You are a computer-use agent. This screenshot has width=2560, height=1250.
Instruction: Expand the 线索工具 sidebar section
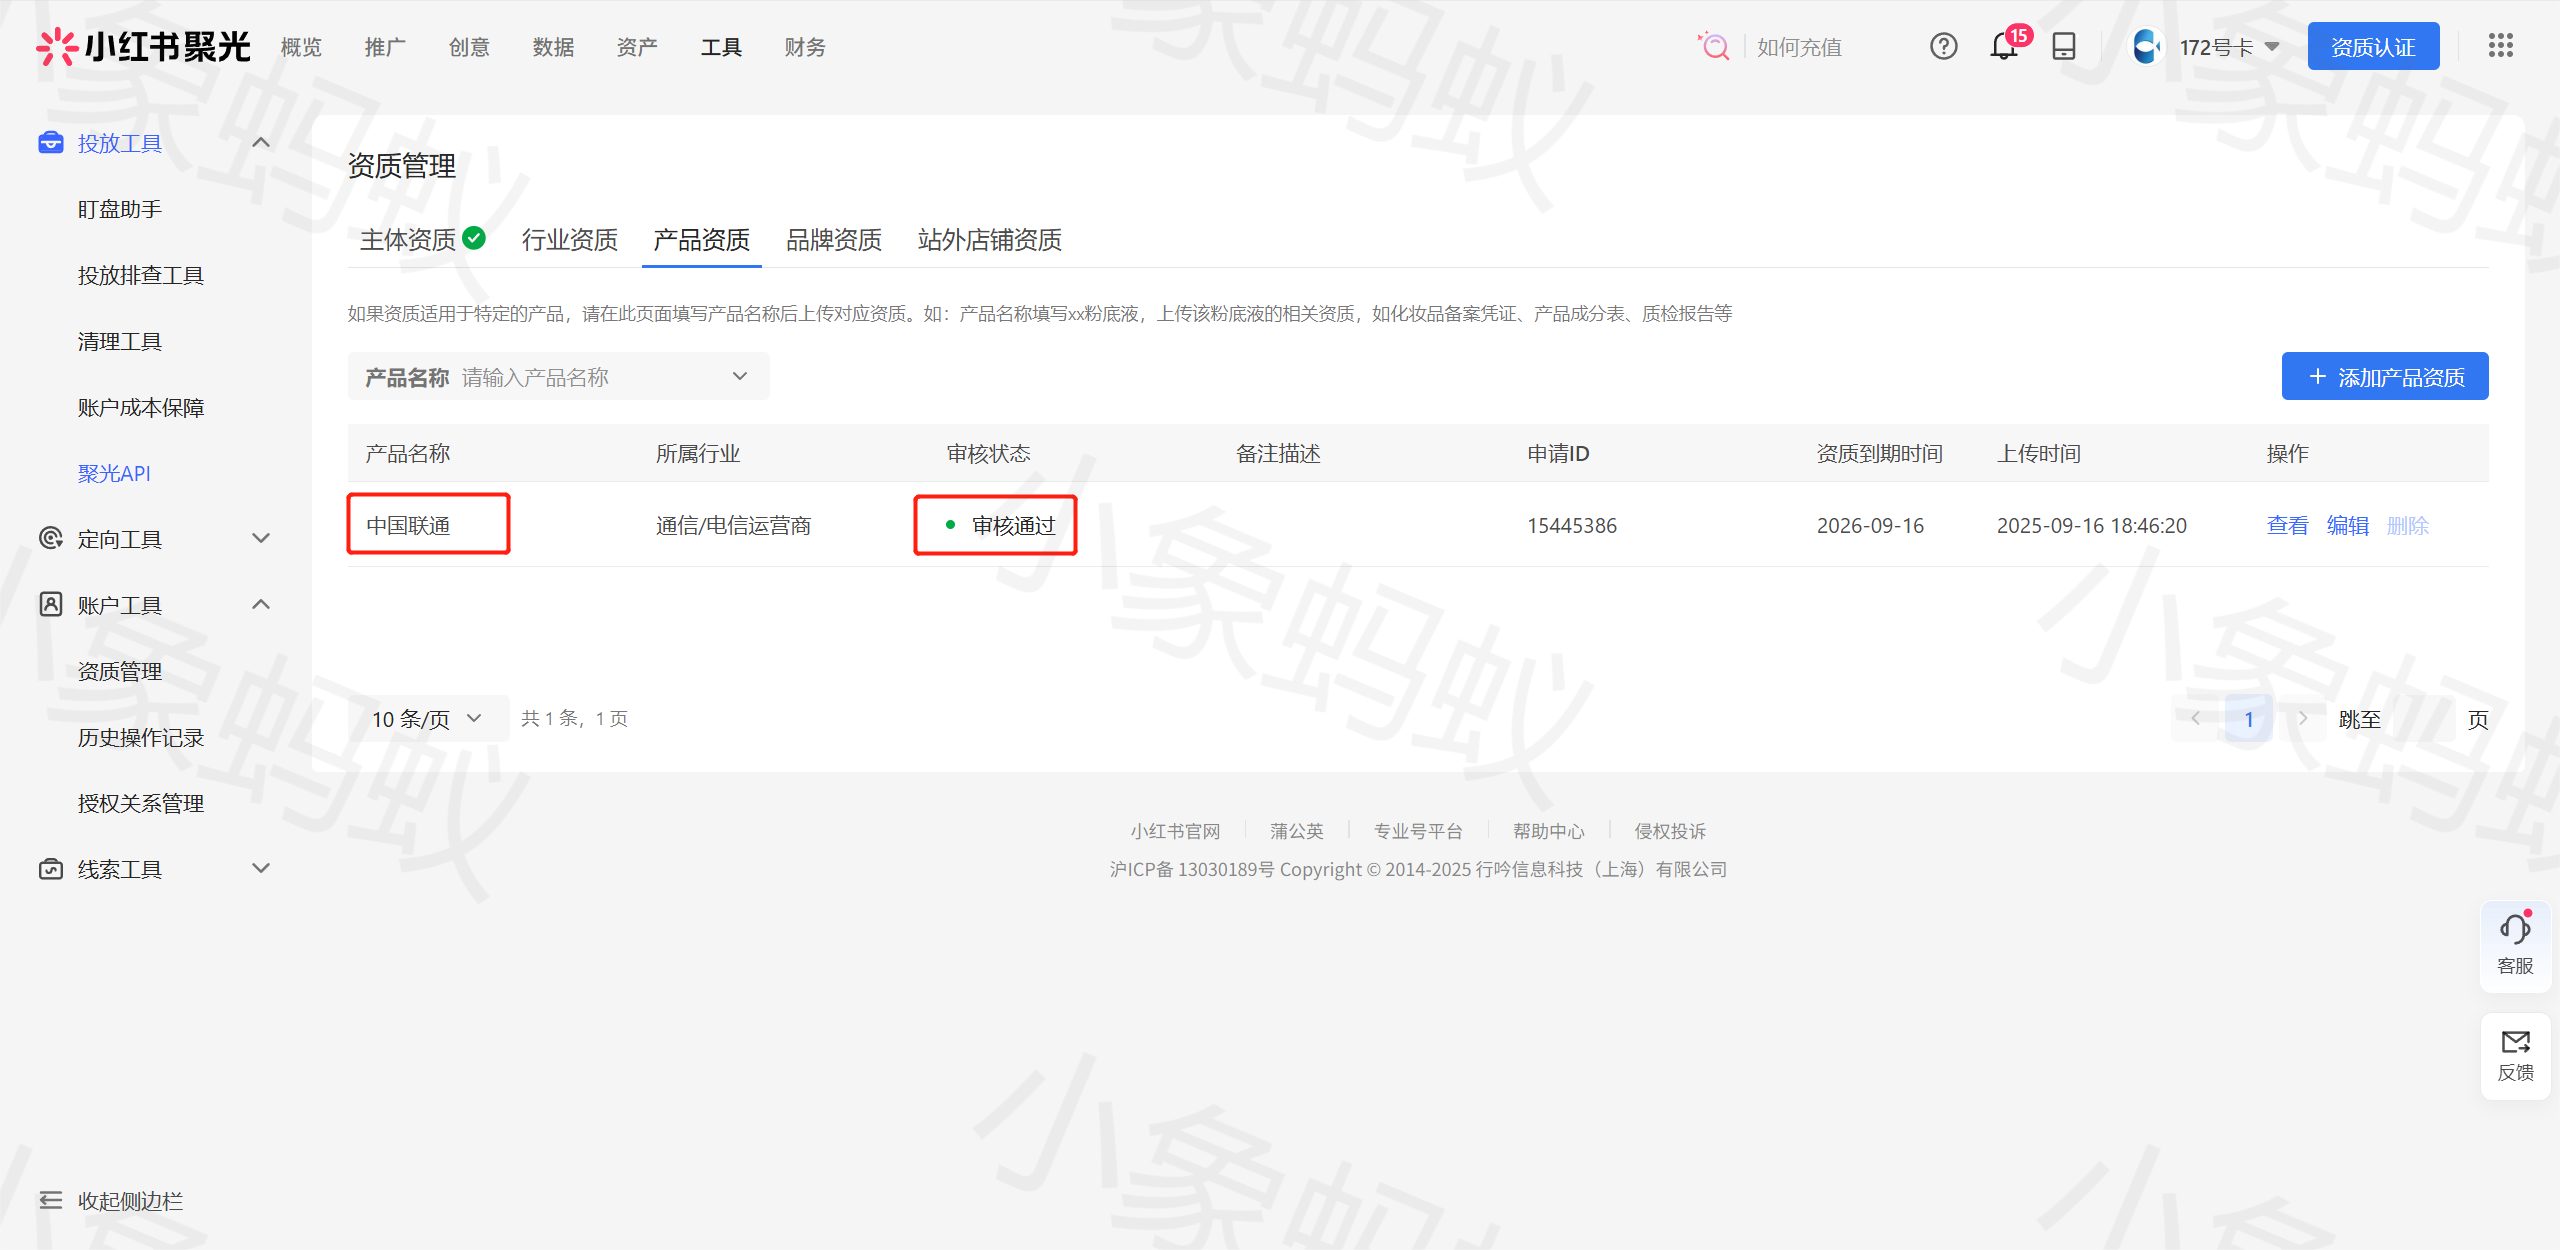click(261, 869)
